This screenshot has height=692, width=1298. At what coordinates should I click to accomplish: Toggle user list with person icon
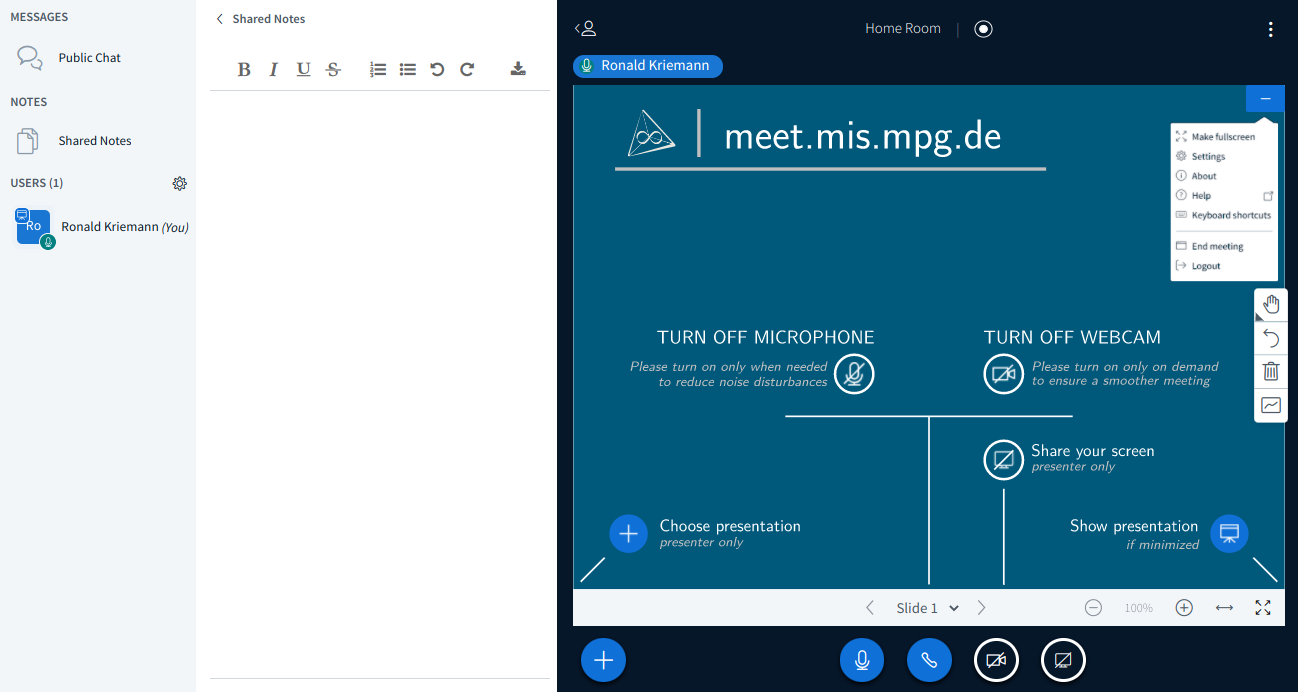(586, 29)
